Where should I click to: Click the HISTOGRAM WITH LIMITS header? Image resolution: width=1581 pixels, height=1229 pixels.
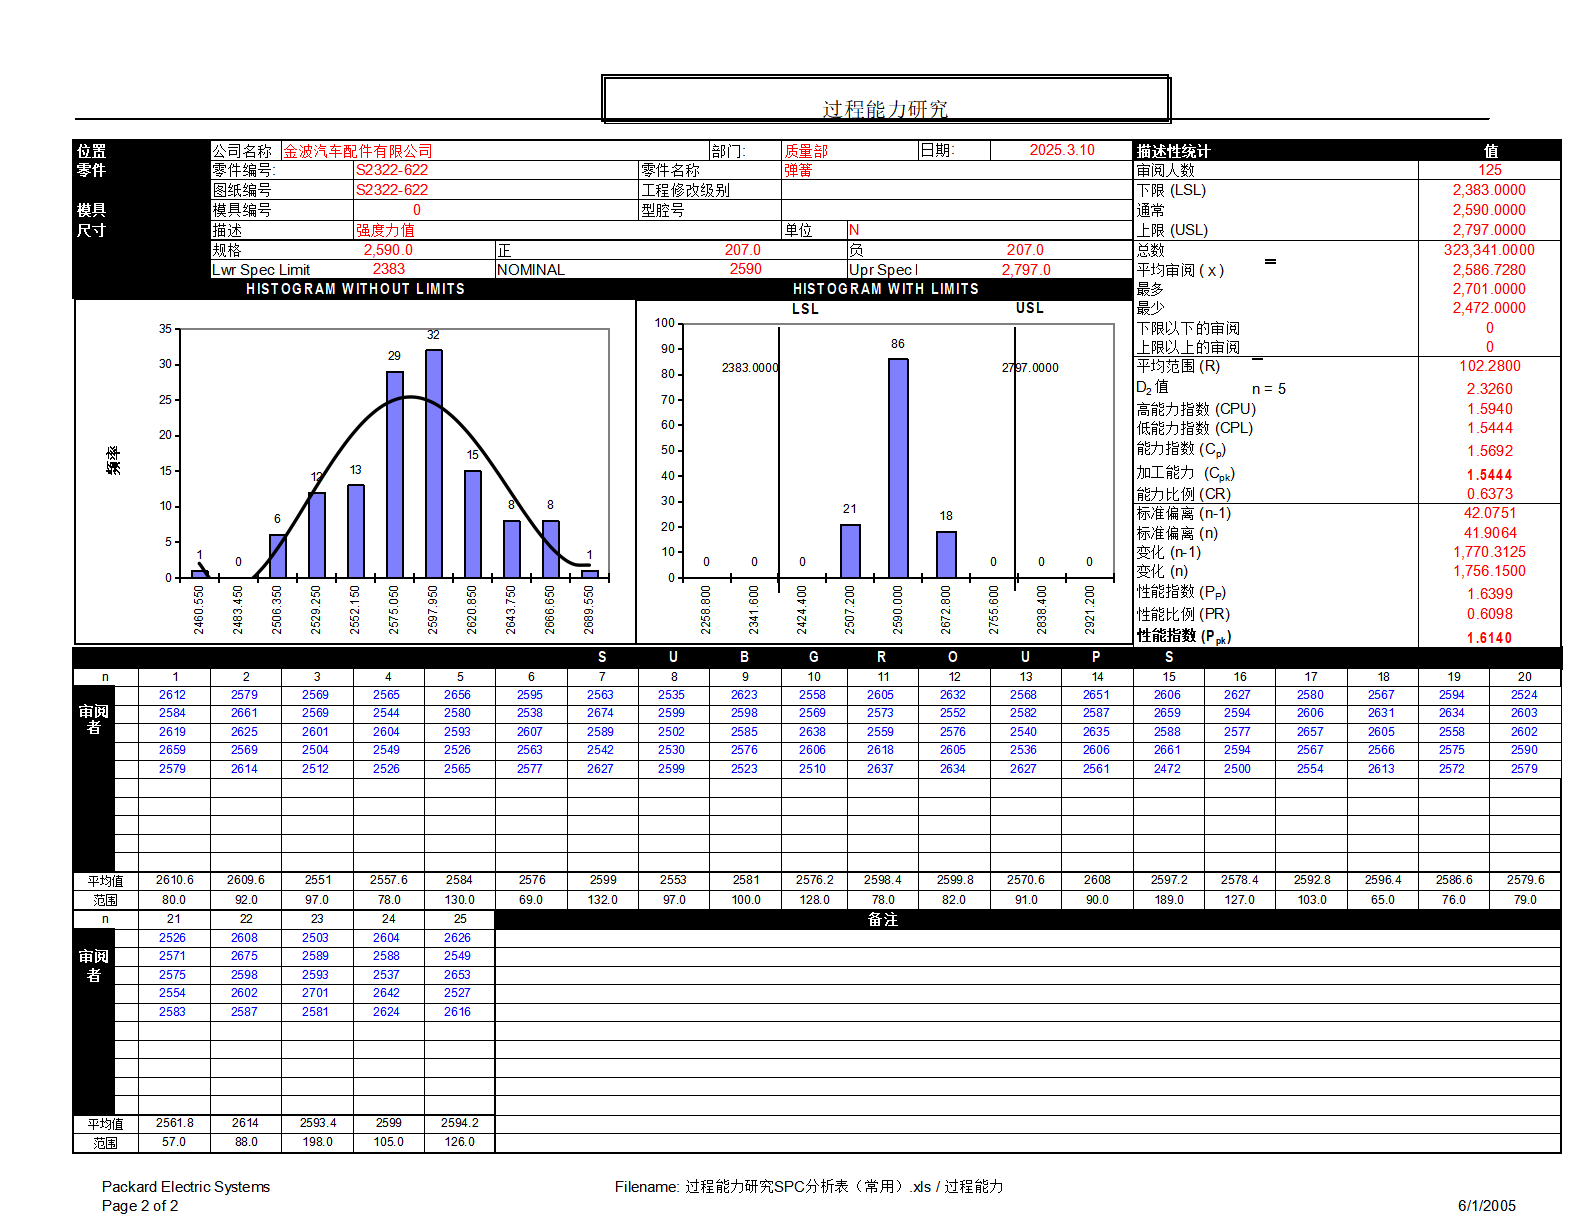[885, 289]
